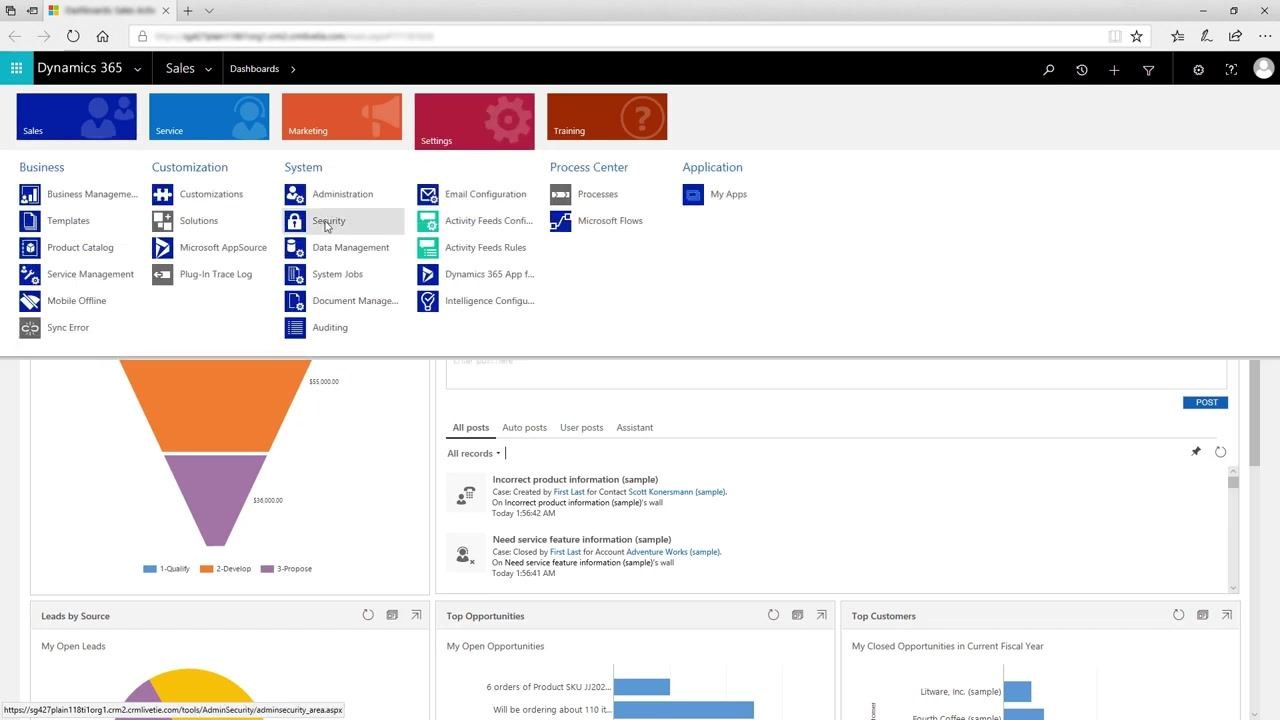Open Security under System
This screenshot has height=720, width=1280.
(x=344, y=221)
